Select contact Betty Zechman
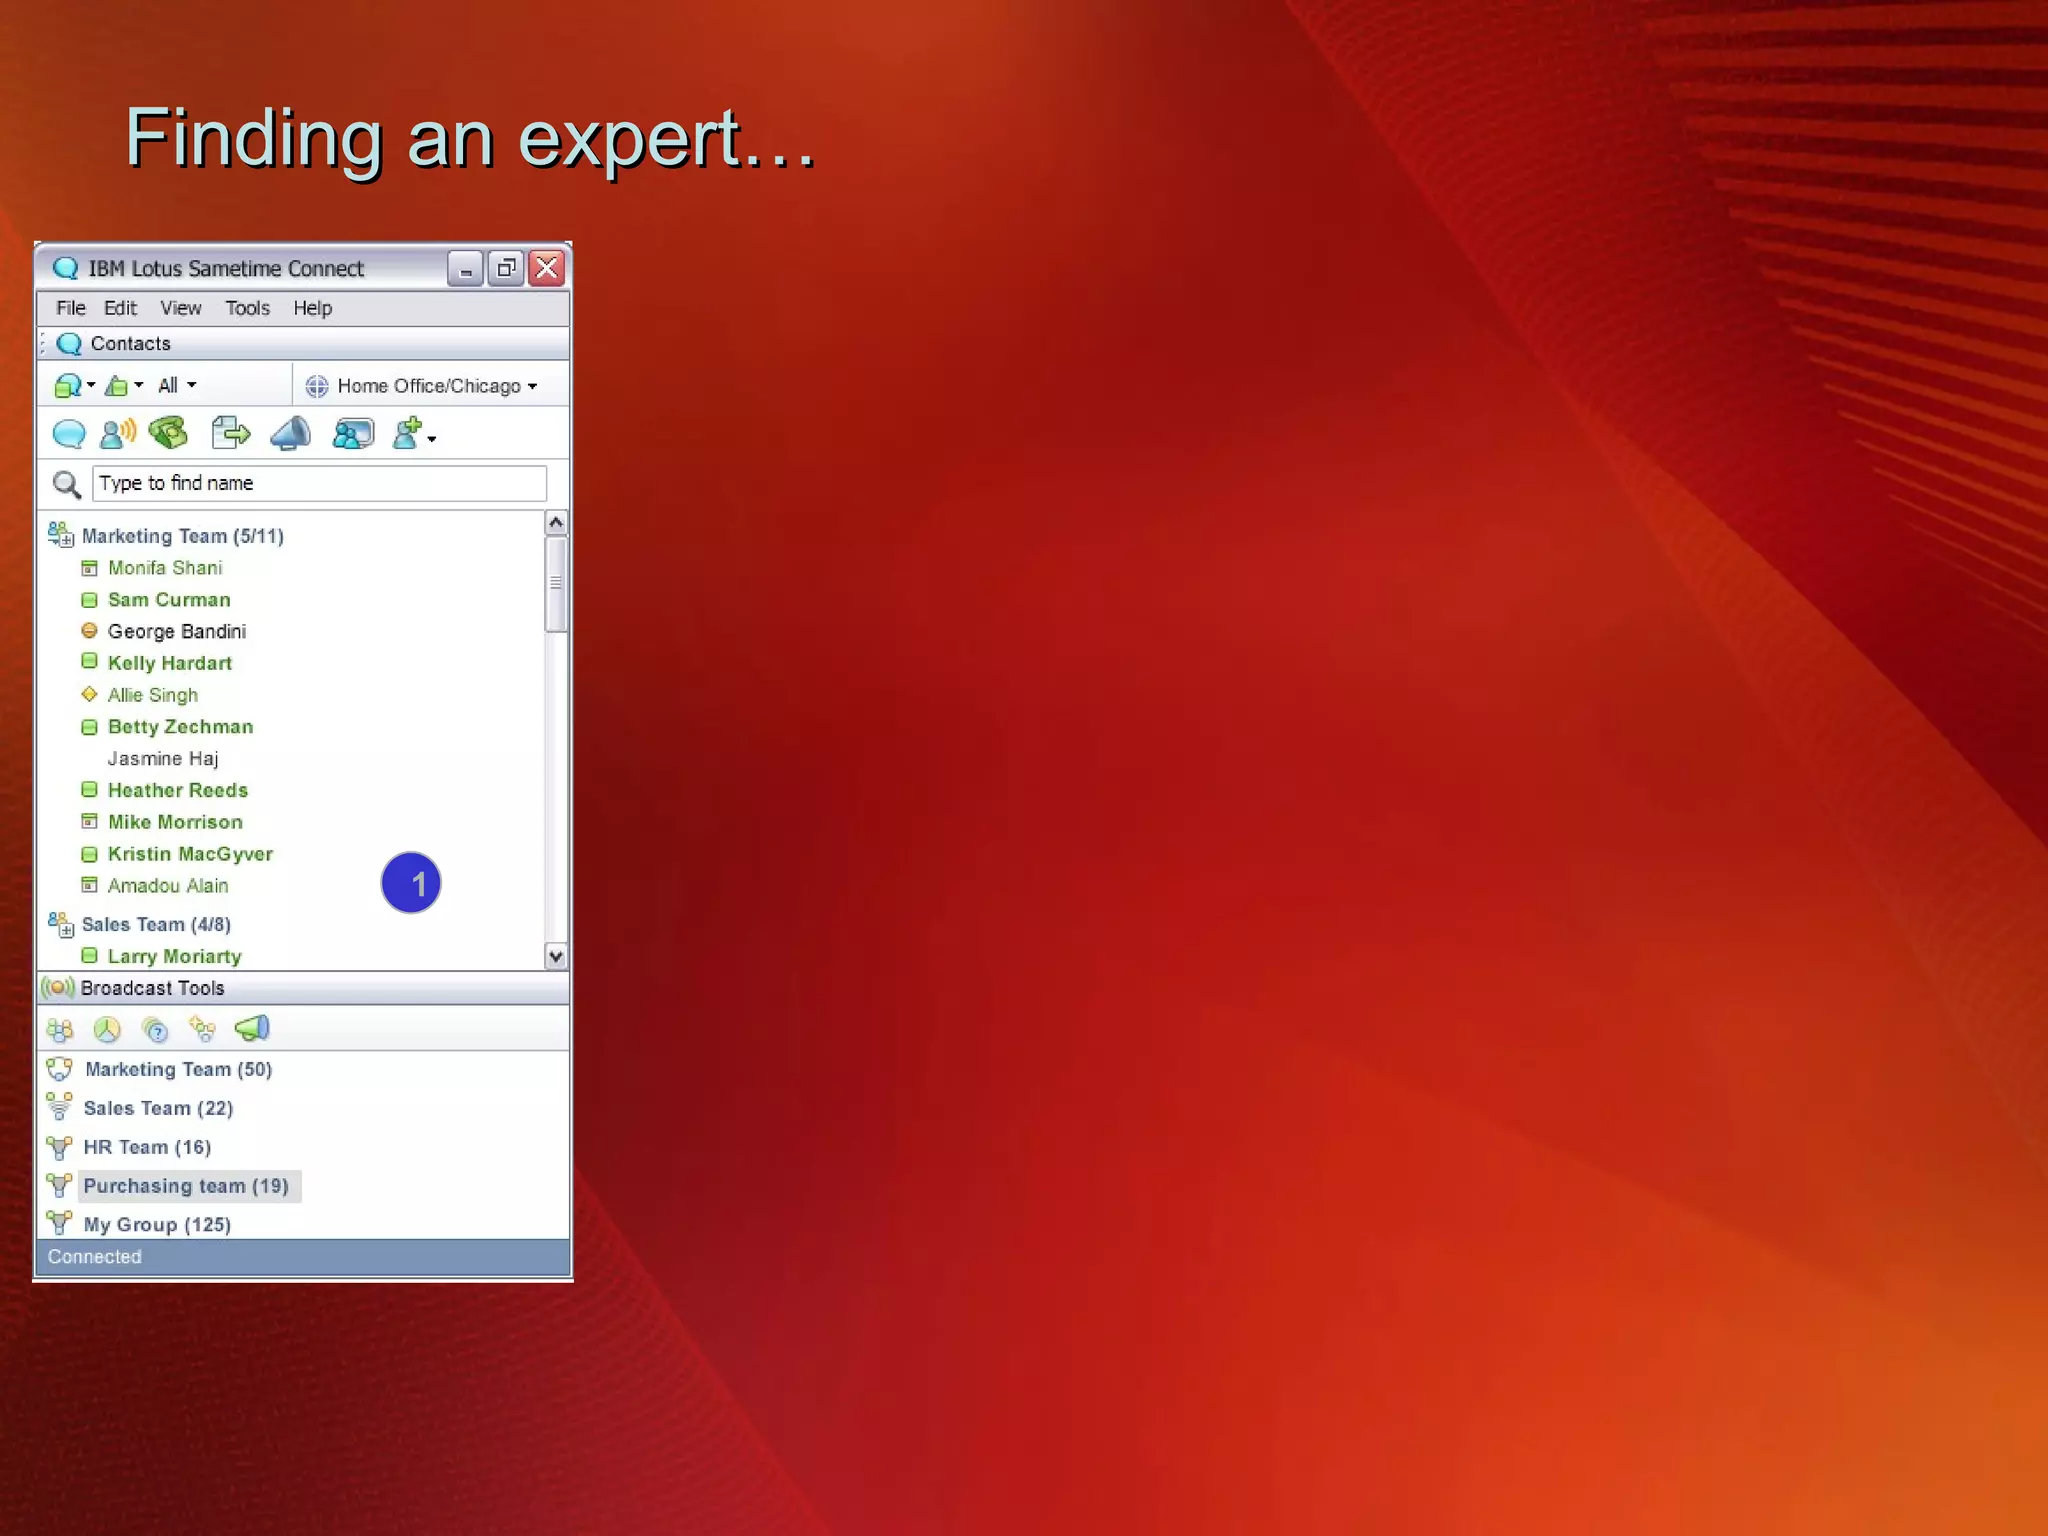 180,727
